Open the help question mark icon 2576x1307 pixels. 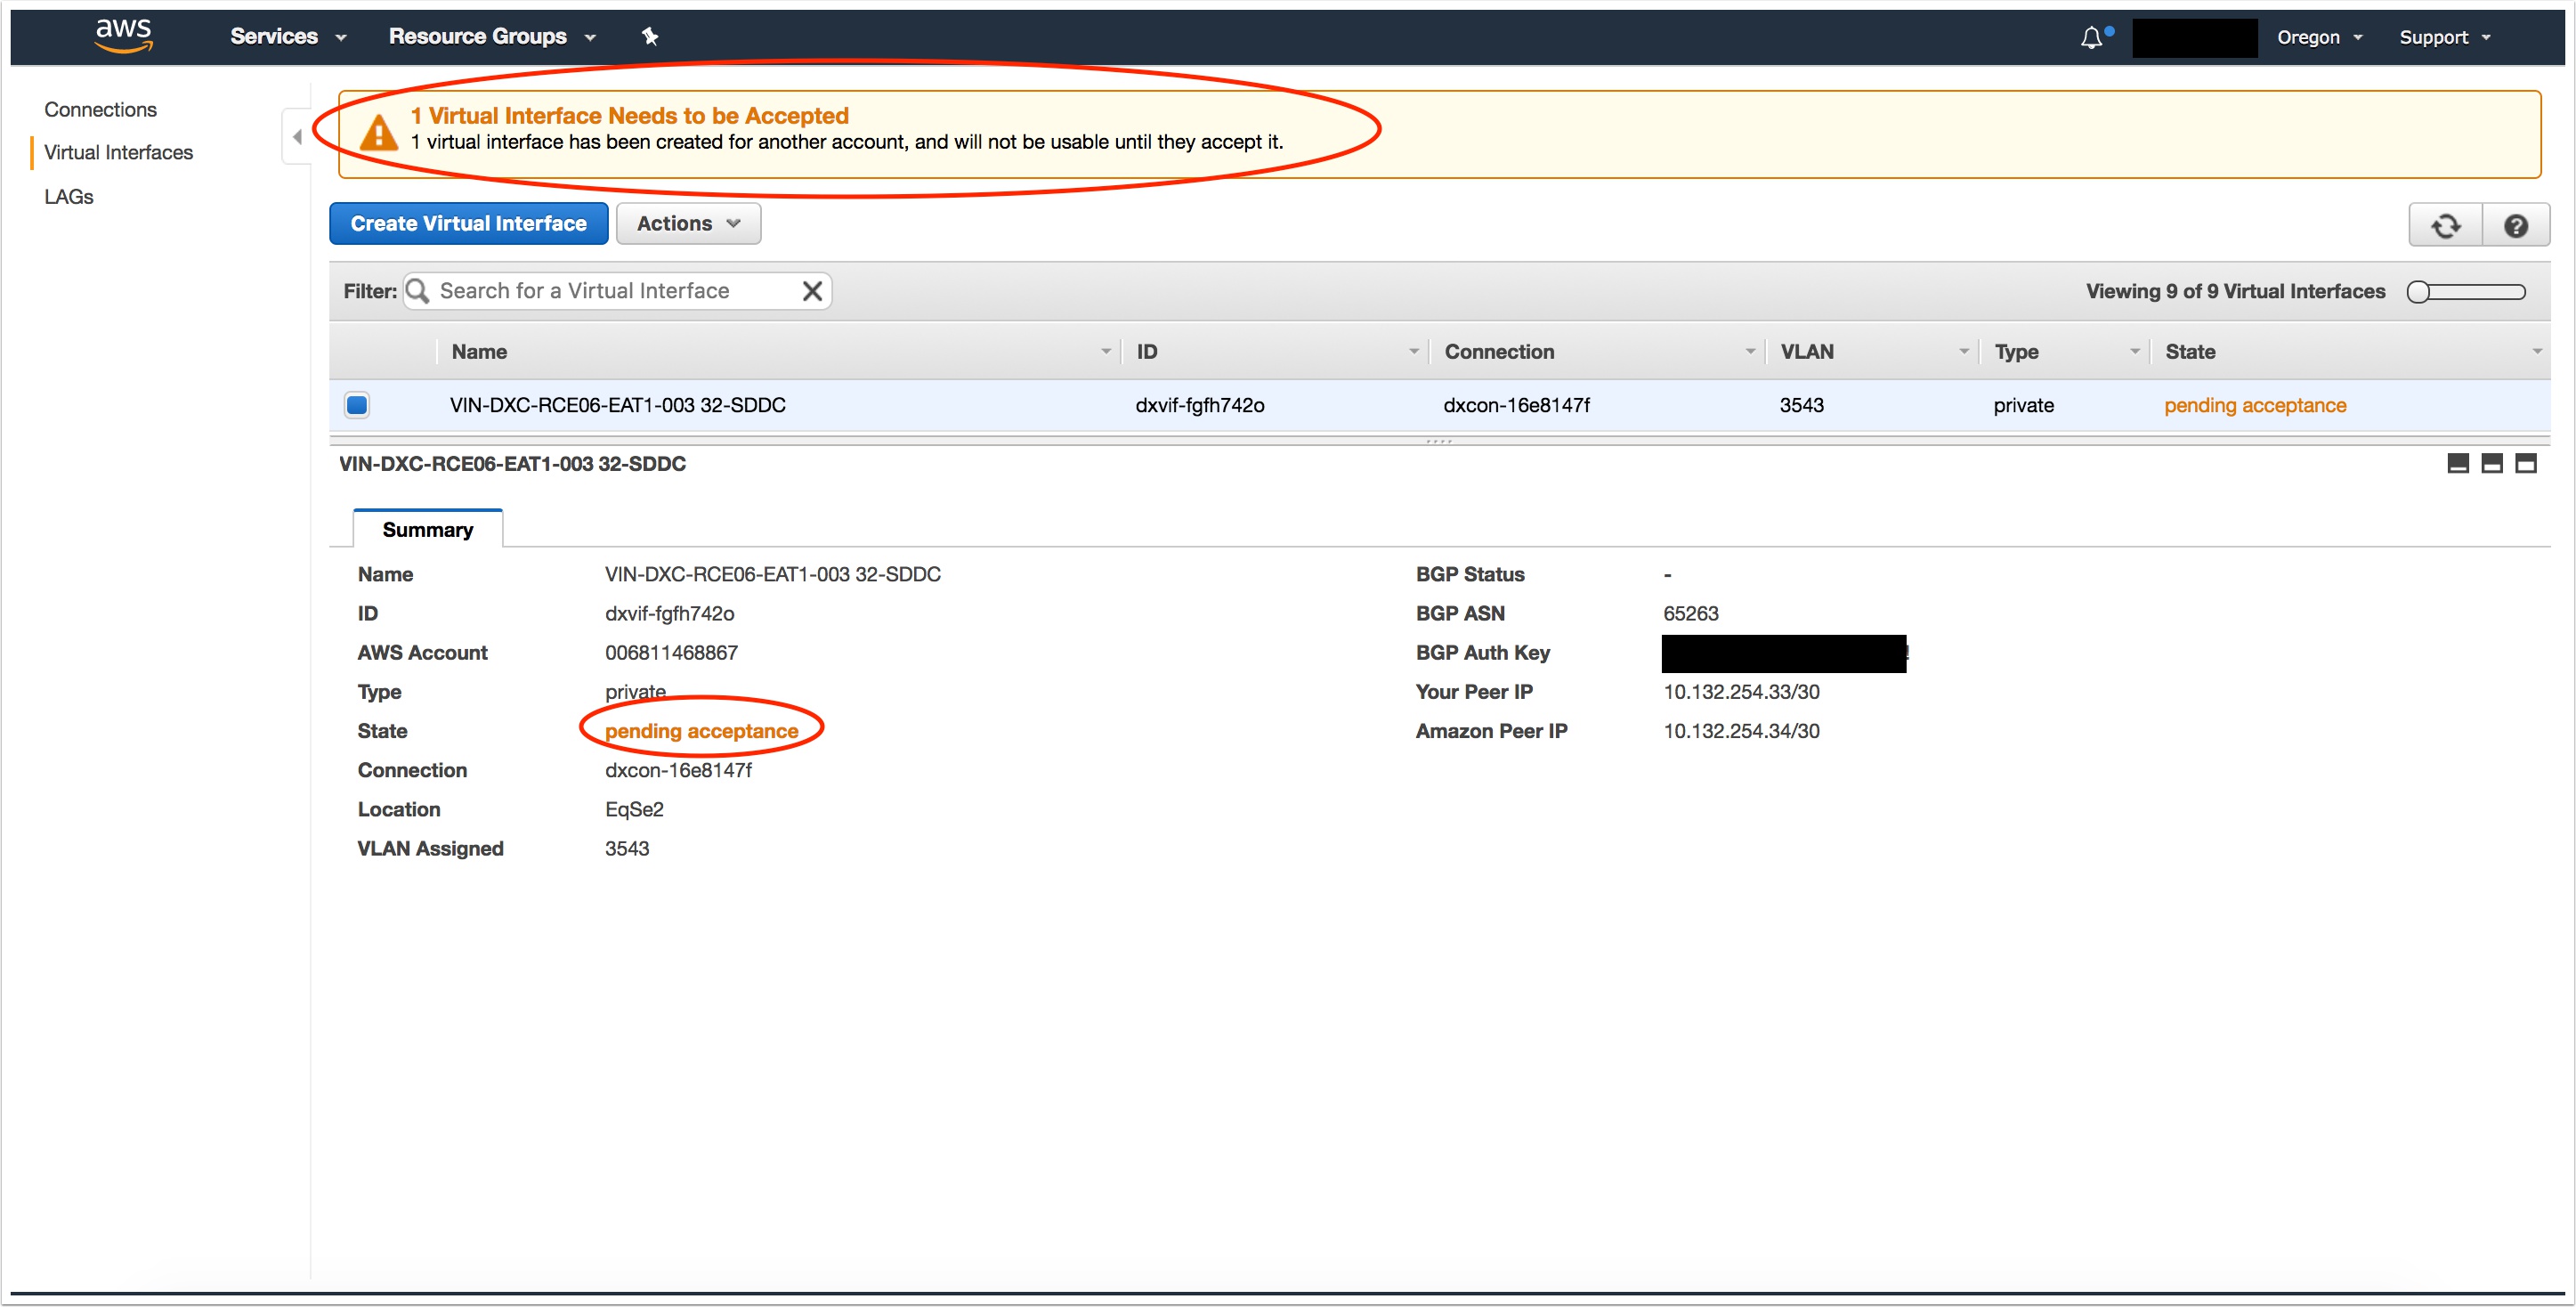click(2515, 226)
